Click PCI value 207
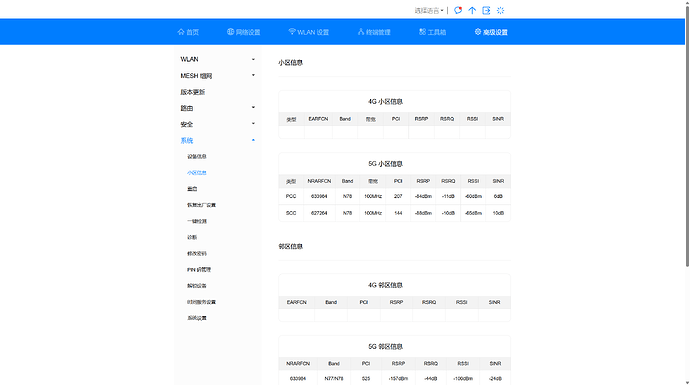The width and height of the screenshot is (690, 385). (398, 196)
